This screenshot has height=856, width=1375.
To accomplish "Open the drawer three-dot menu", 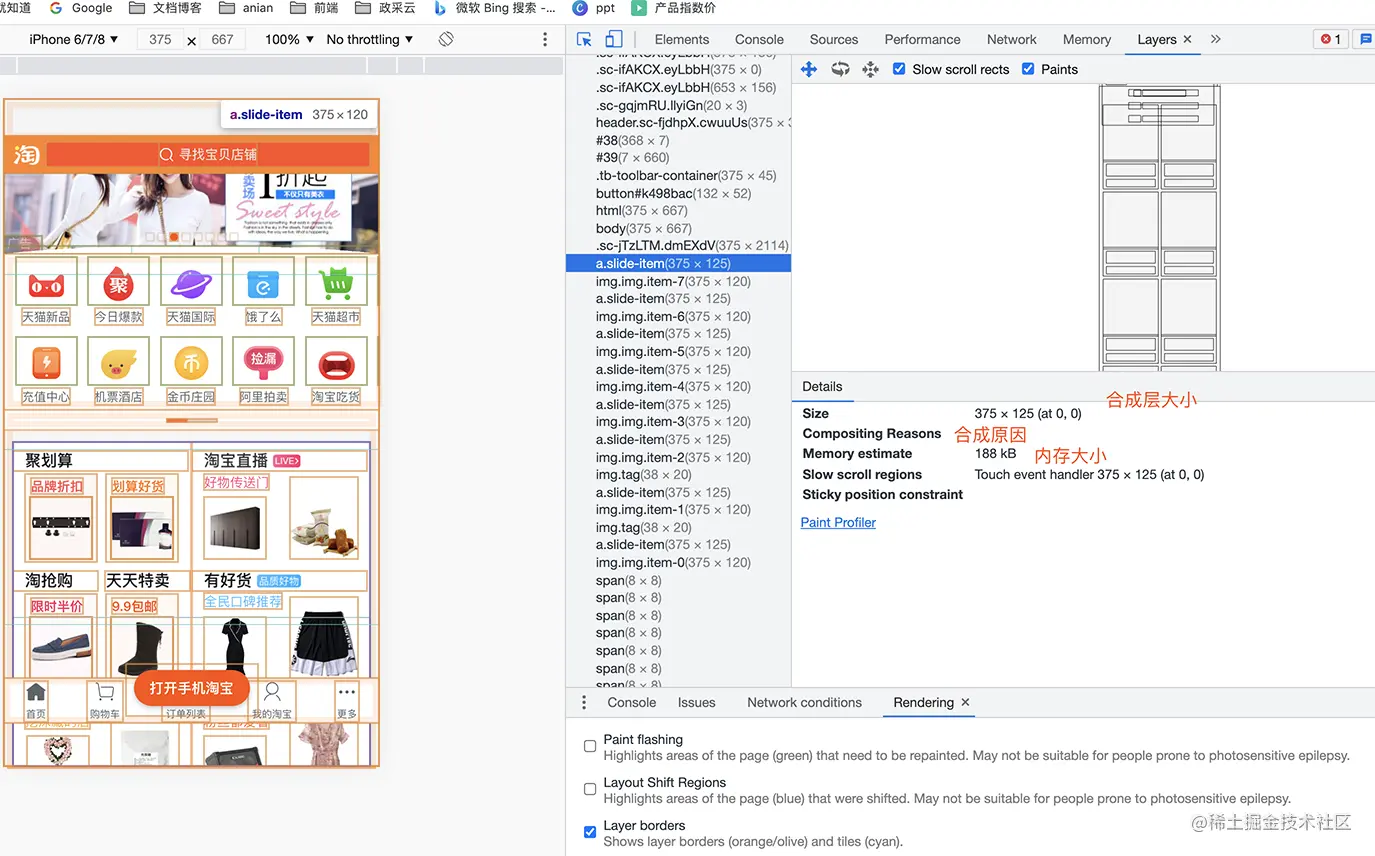I will (x=584, y=702).
